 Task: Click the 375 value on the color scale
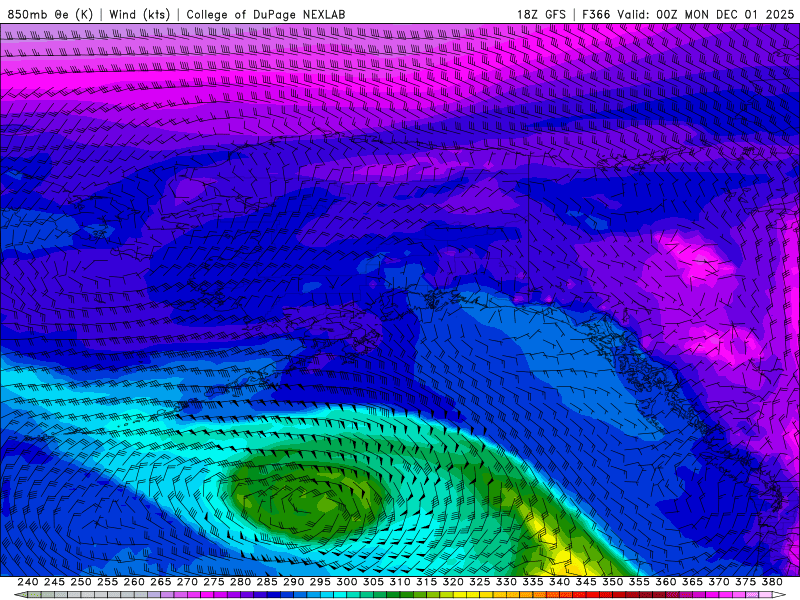745,582
